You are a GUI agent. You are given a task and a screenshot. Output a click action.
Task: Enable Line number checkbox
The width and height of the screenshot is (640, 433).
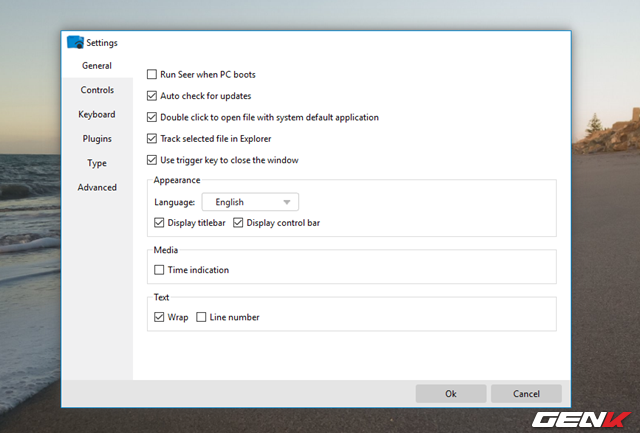point(202,317)
